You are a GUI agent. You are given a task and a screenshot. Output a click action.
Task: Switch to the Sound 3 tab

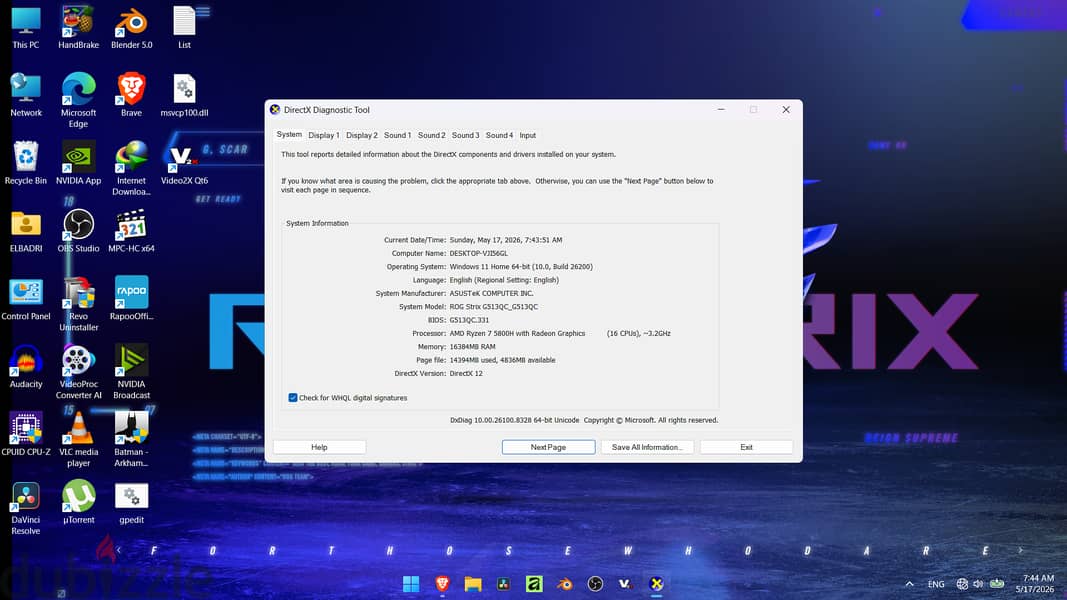[465, 135]
